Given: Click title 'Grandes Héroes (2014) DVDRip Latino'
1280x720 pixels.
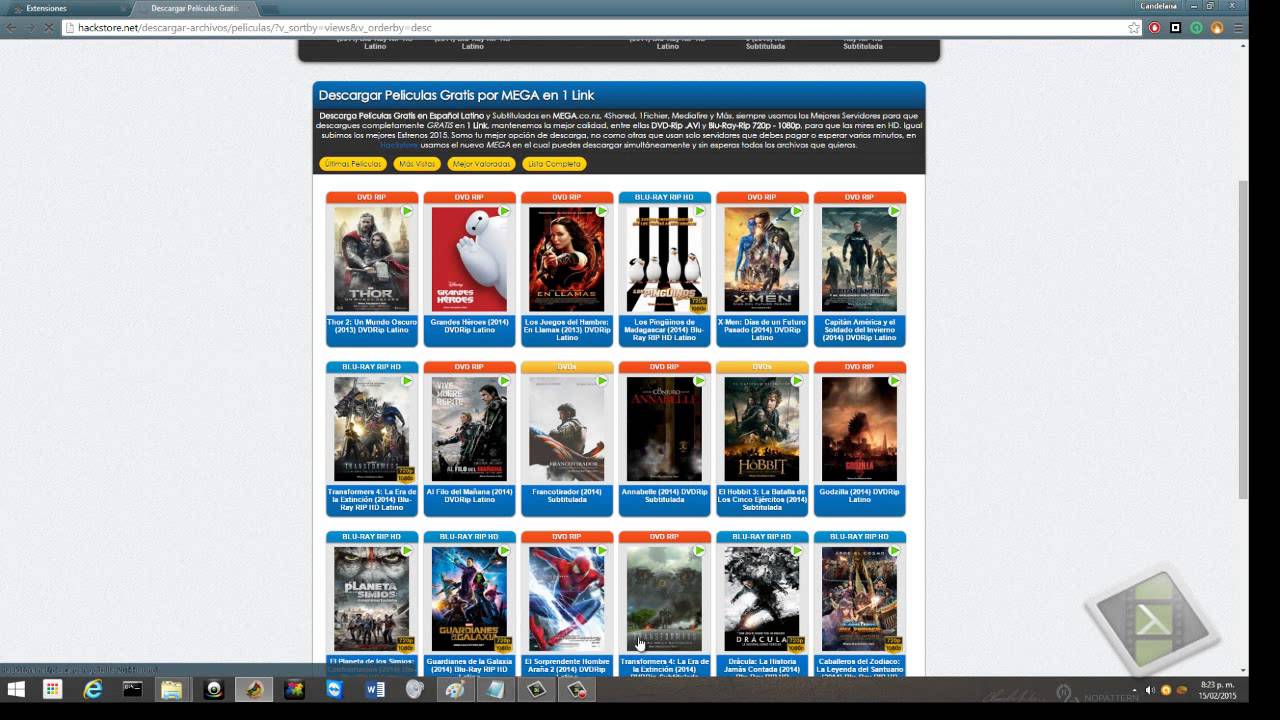Looking at the screenshot, I should (469, 326).
